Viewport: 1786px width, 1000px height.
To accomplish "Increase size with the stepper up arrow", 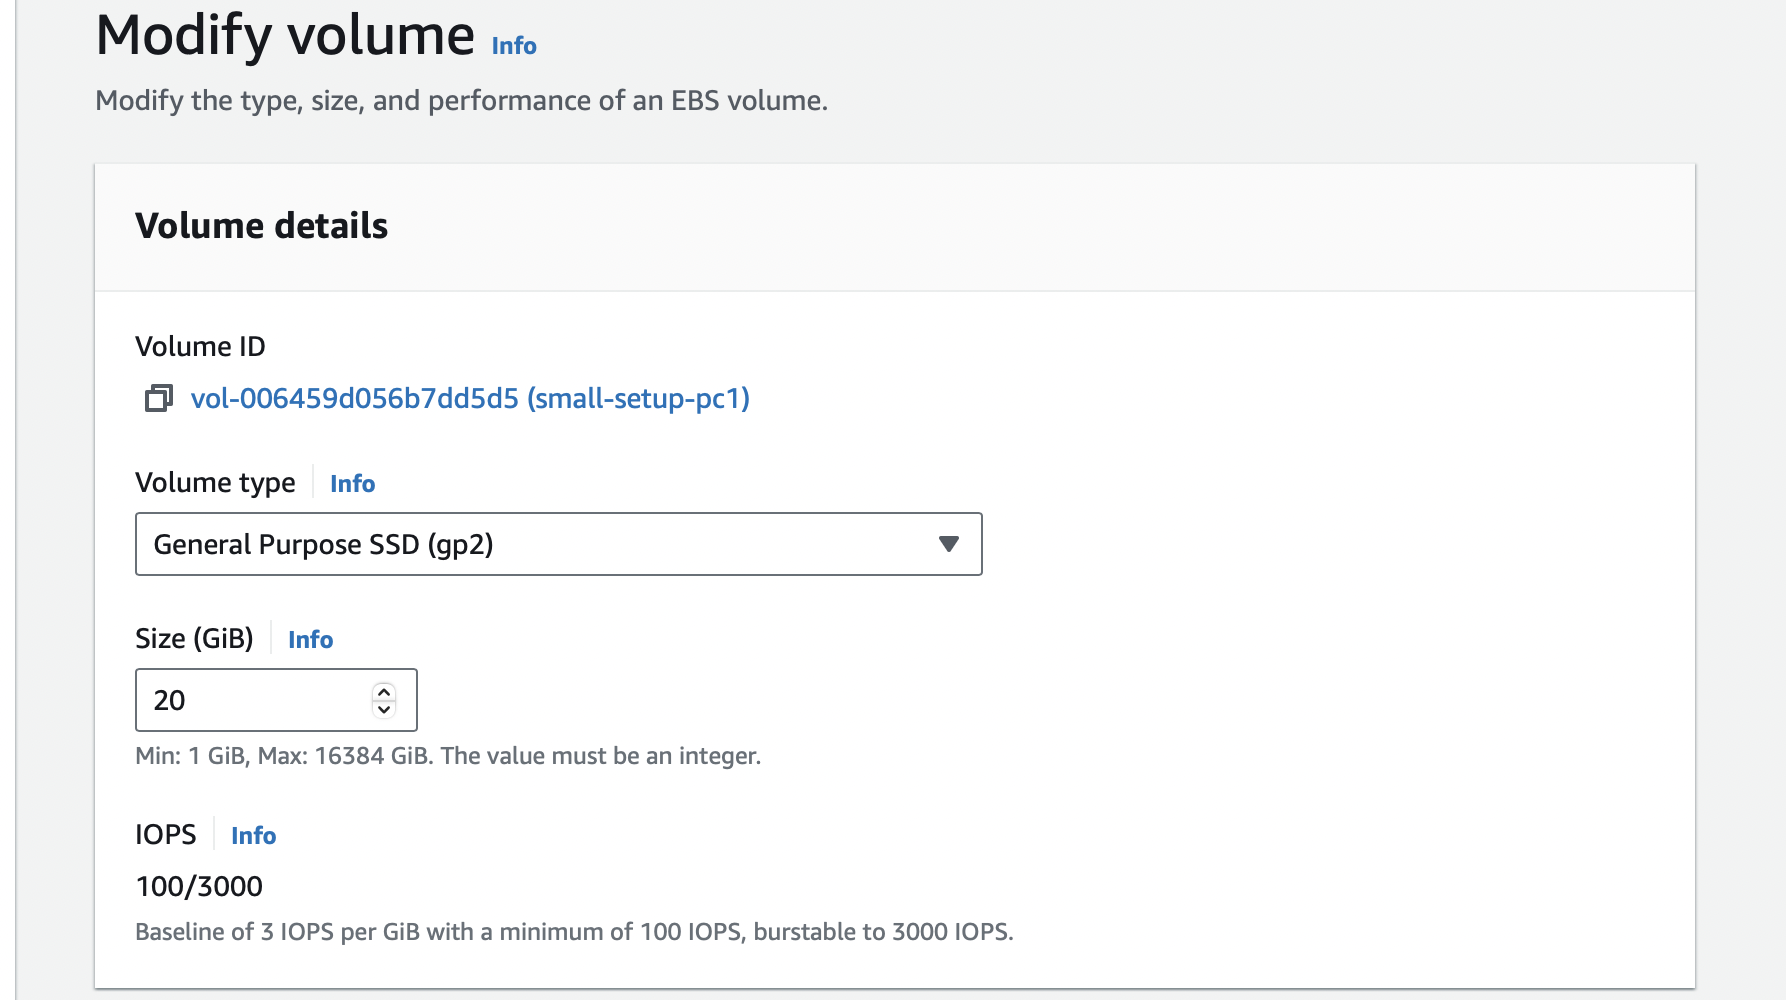I will pyautogui.click(x=384, y=692).
